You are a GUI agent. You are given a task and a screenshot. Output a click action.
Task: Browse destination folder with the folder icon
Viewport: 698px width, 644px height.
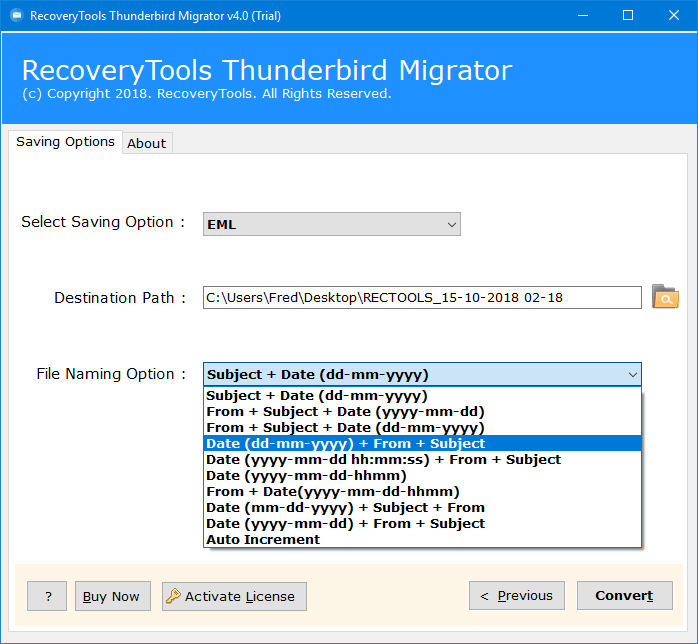point(665,297)
